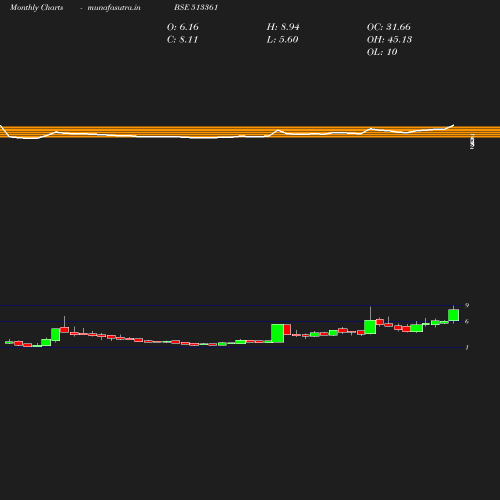Click the 'OC: 31.66' value
Image resolution: width=500 pixels, height=500 pixels.
pos(389,27)
